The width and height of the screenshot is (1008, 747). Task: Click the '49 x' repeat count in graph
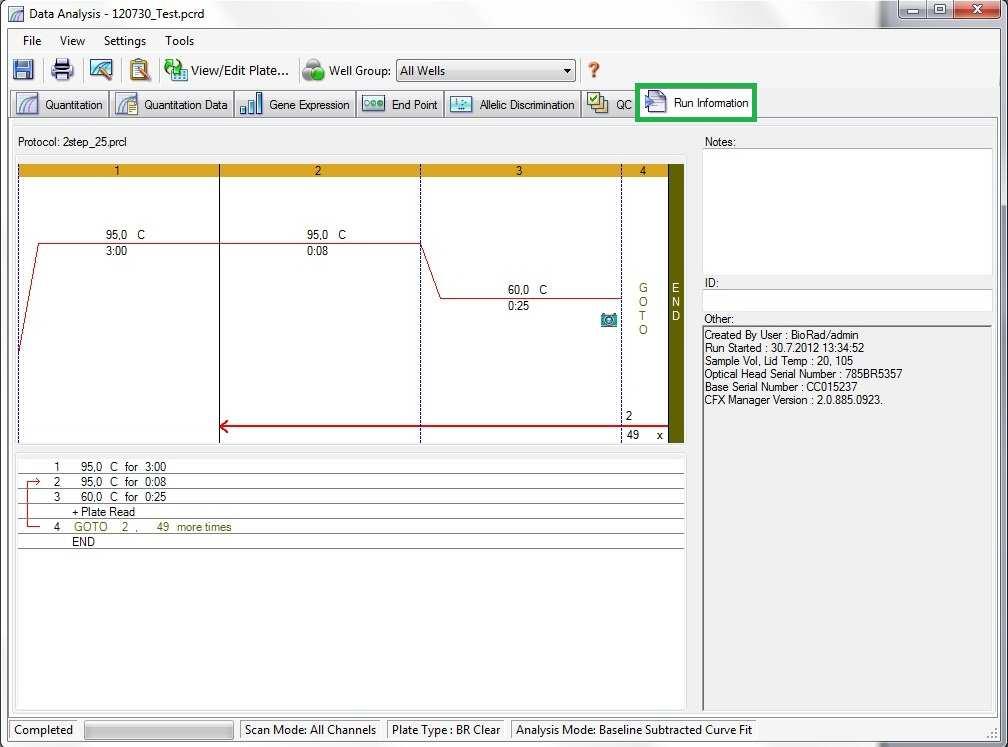pos(644,435)
